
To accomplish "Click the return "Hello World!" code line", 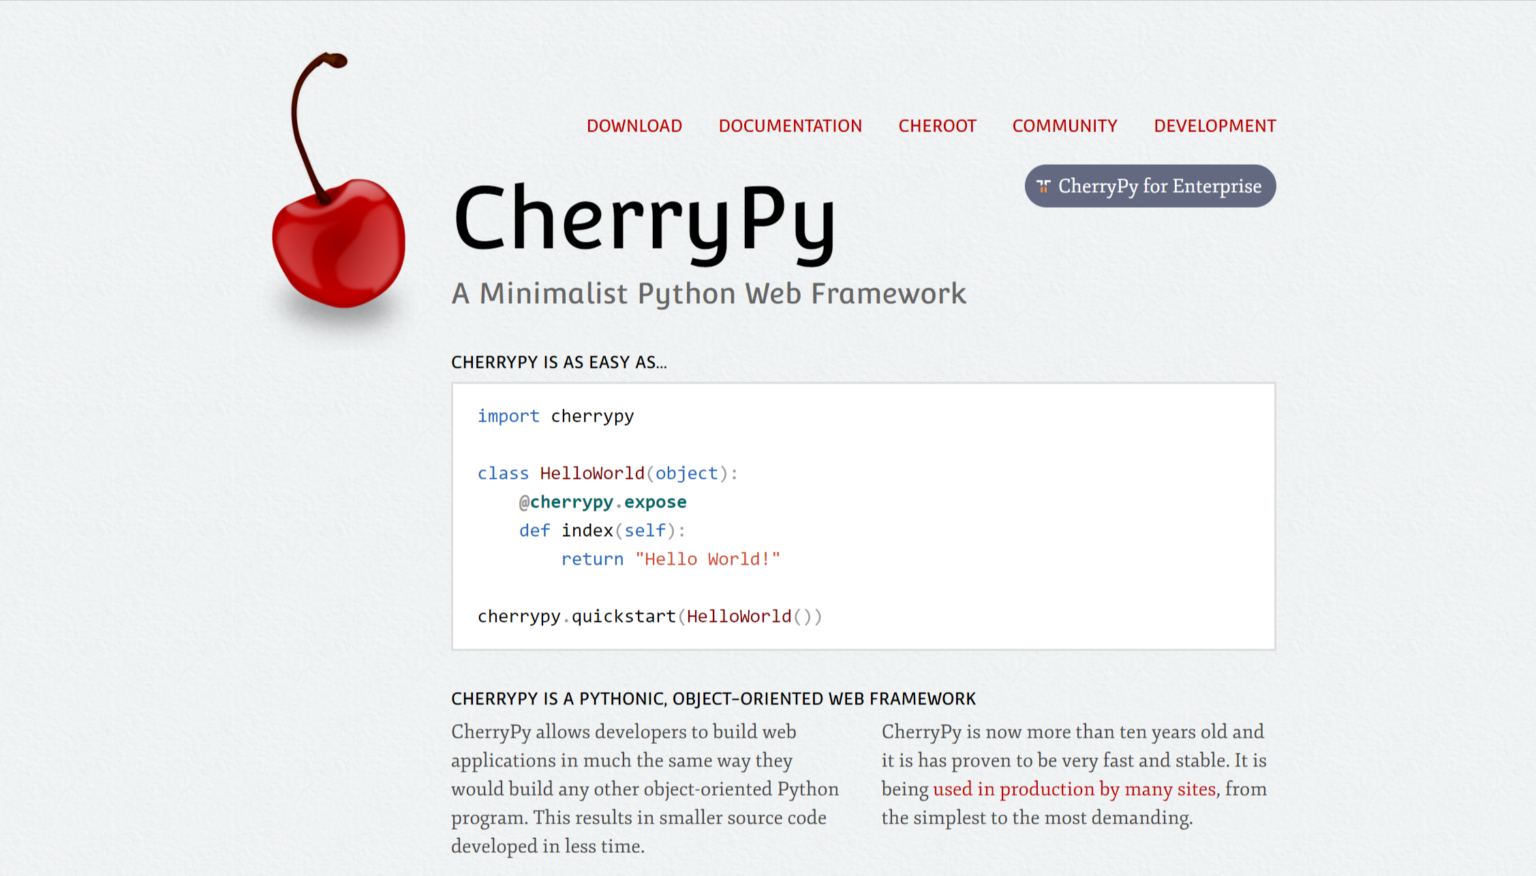I will pyautogui.click(x=670, y=559).
